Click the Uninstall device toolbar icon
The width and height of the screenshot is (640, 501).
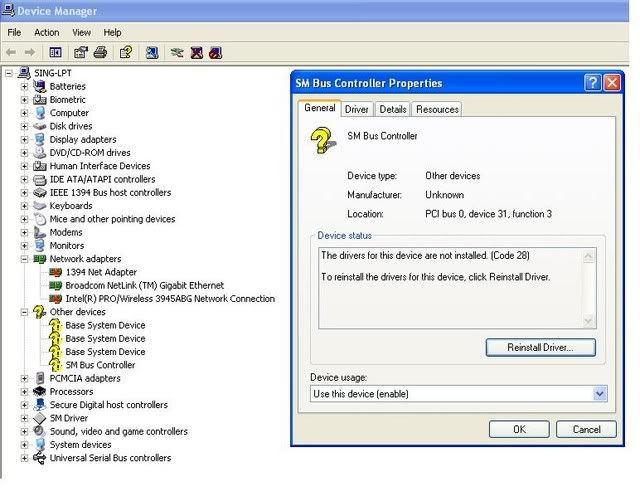pyautogui.click(x=196, y=52)
